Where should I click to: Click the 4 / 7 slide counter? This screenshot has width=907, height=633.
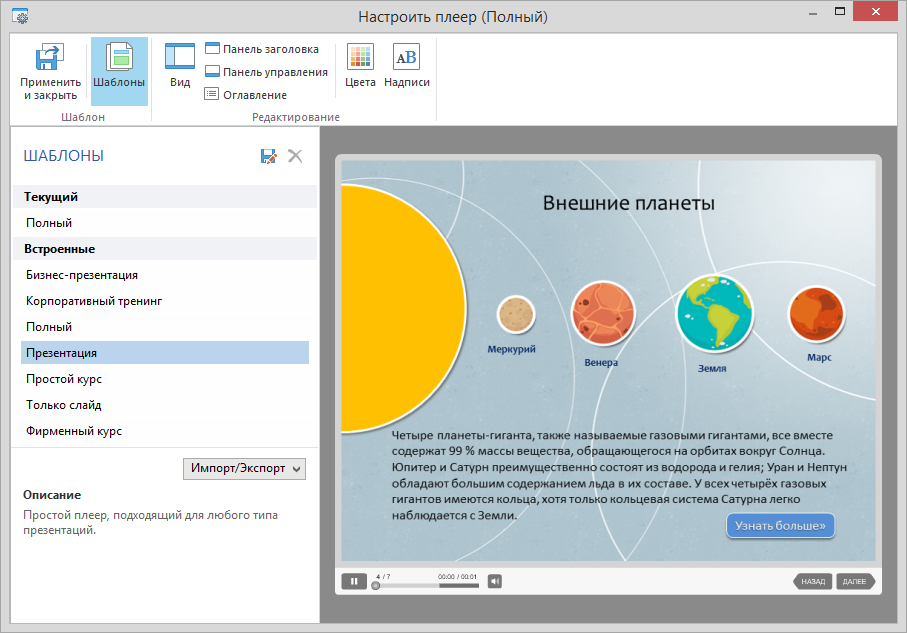click(x=383, y=577)
